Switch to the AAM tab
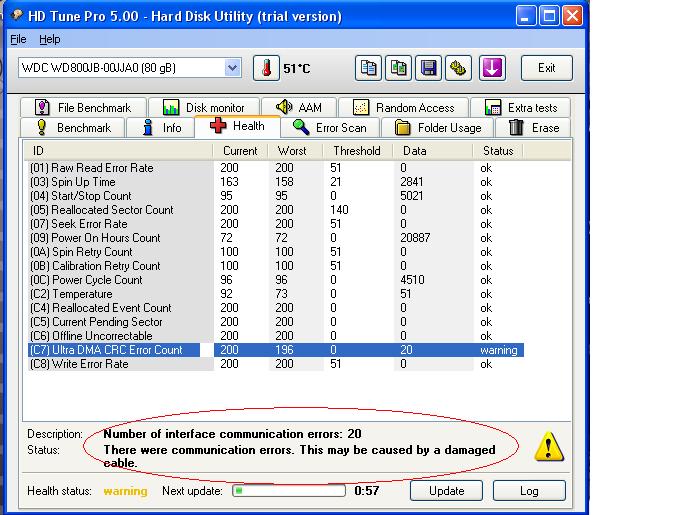The height and width of the screenshot is (515, 680). [x=299, y=107]
